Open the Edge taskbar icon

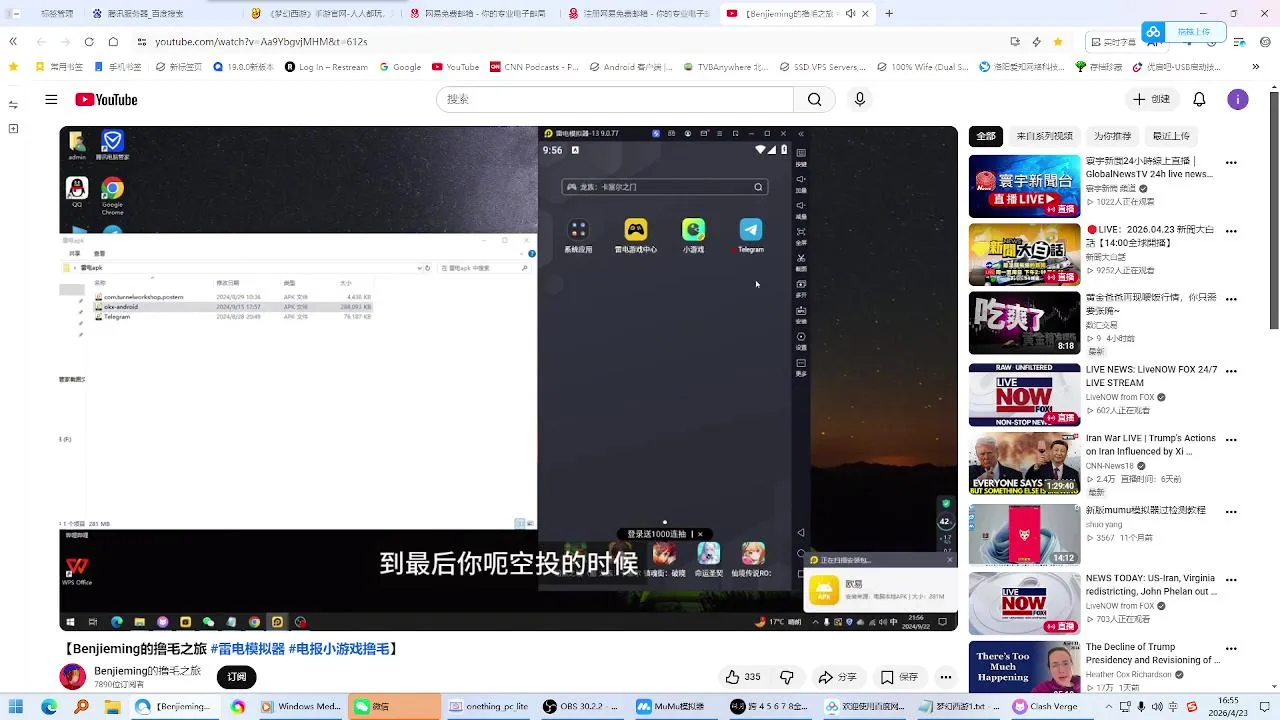coord(49,706)
